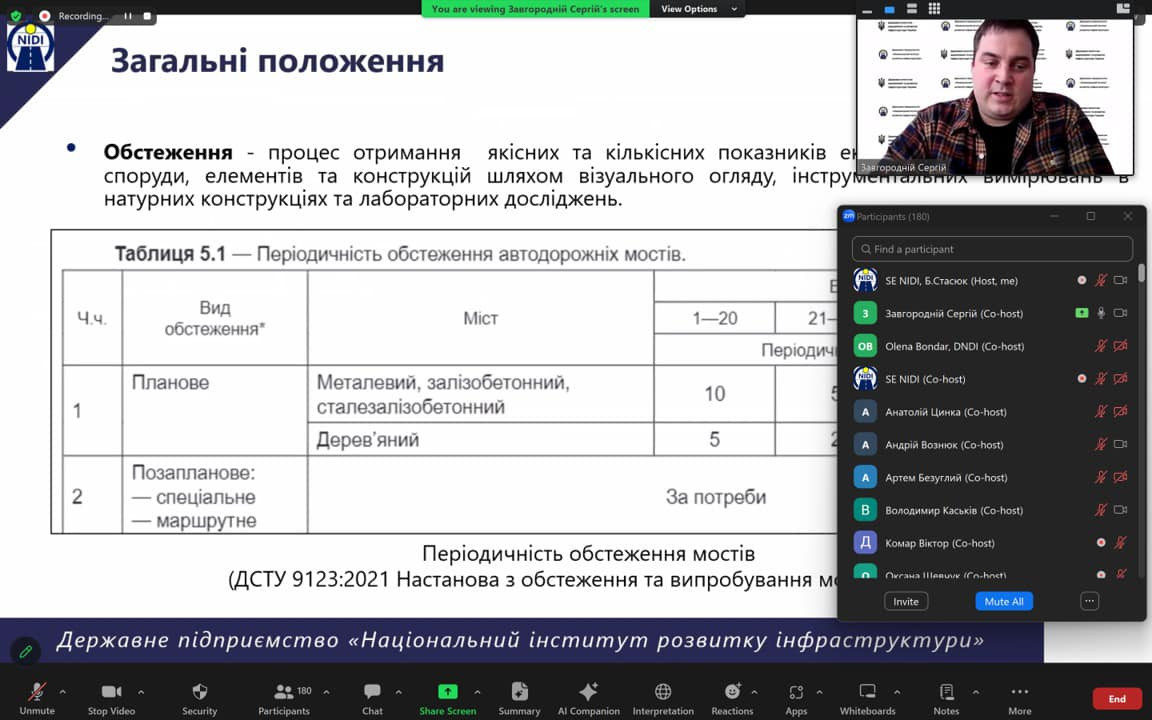
Task: Expand the View Options dropdown
Action: pyautogui.click(x=696, y=9)
